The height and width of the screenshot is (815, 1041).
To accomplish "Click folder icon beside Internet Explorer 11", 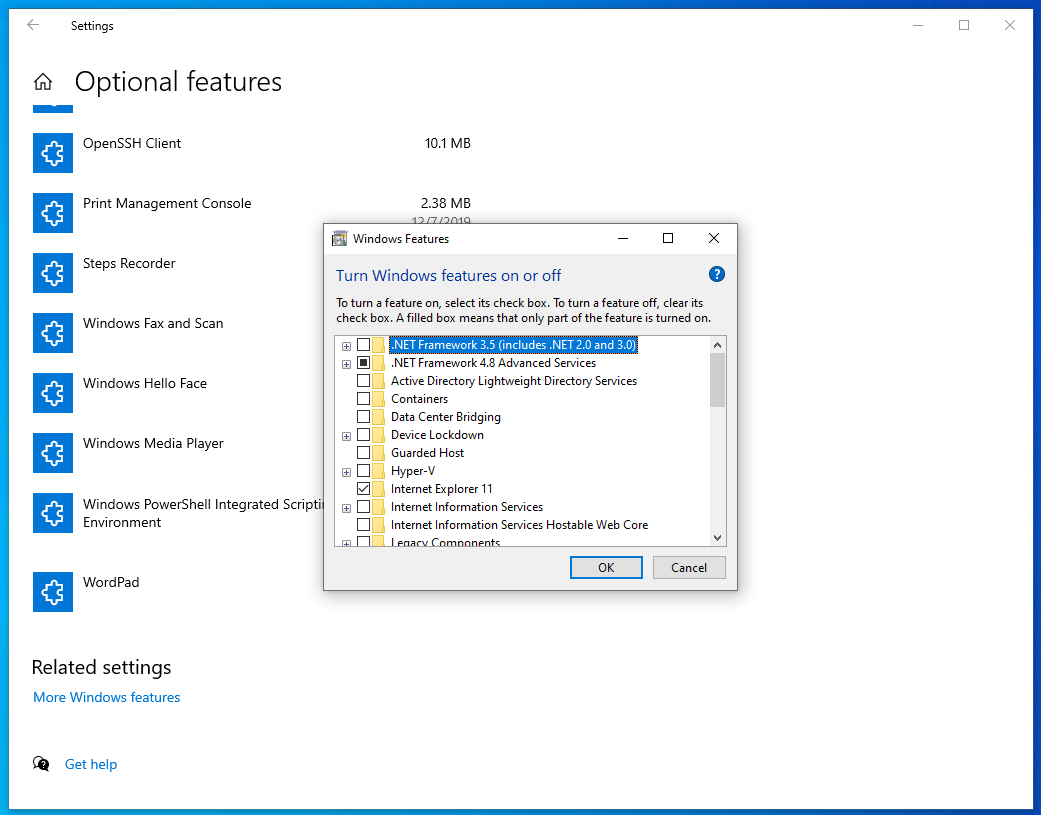I will tap(378, 488).
